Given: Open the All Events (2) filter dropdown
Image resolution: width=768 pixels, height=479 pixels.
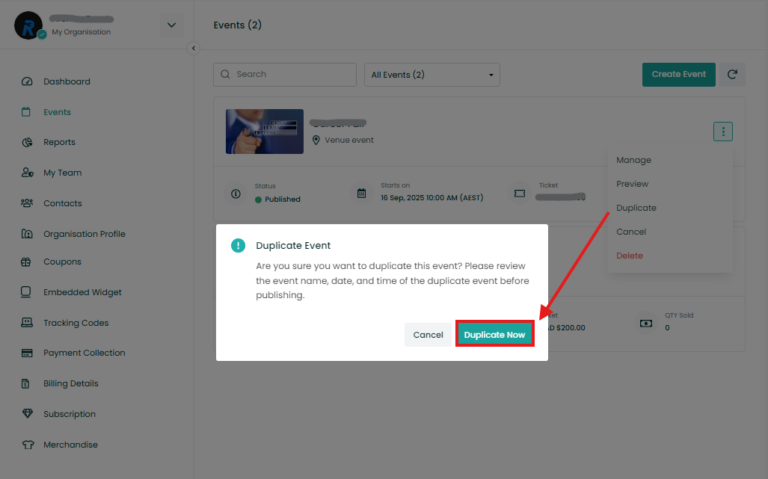Looking at the screenshot, I should (432, 75).
